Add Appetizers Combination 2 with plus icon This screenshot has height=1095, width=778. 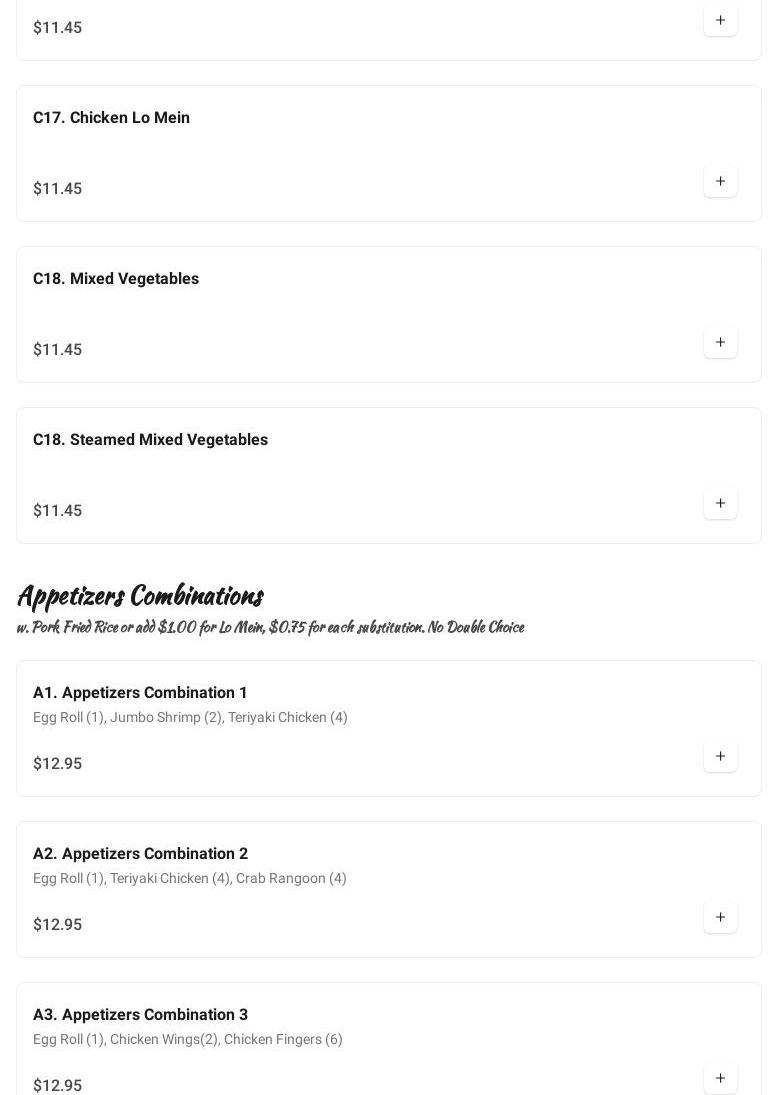pos(720,918)
